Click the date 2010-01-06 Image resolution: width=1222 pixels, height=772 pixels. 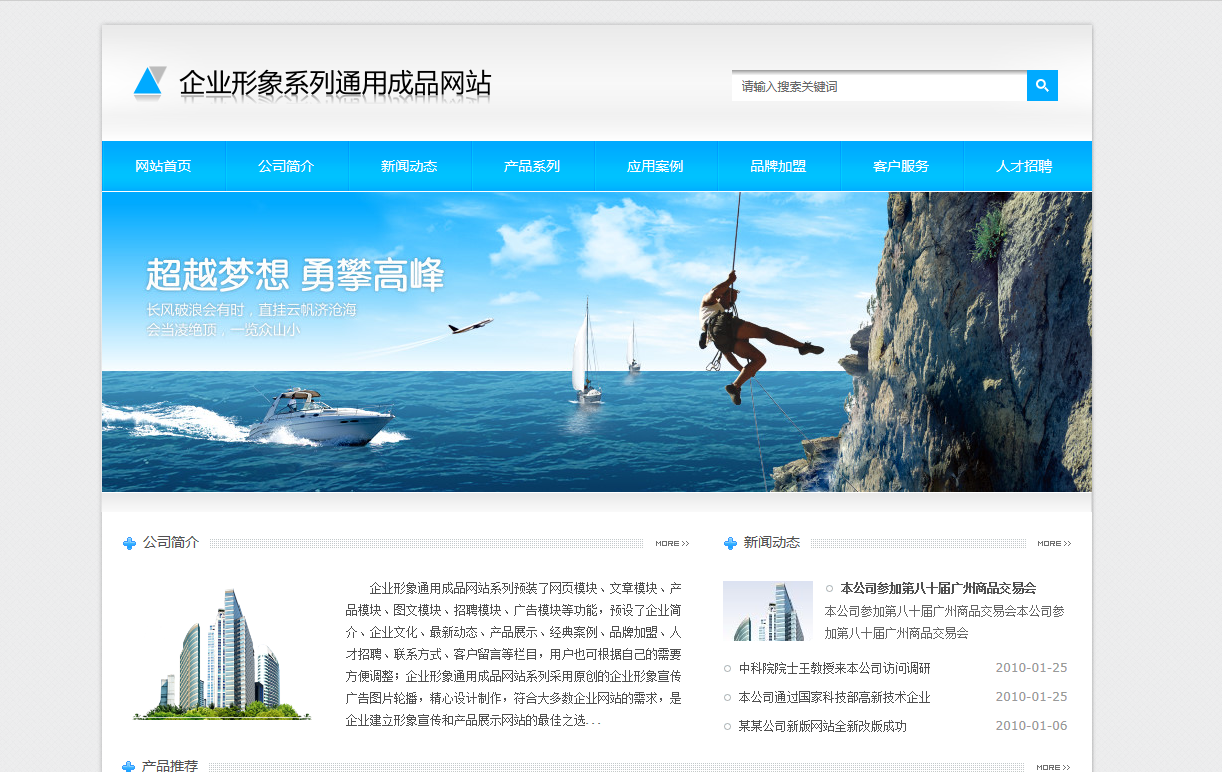coord(1031,726)
